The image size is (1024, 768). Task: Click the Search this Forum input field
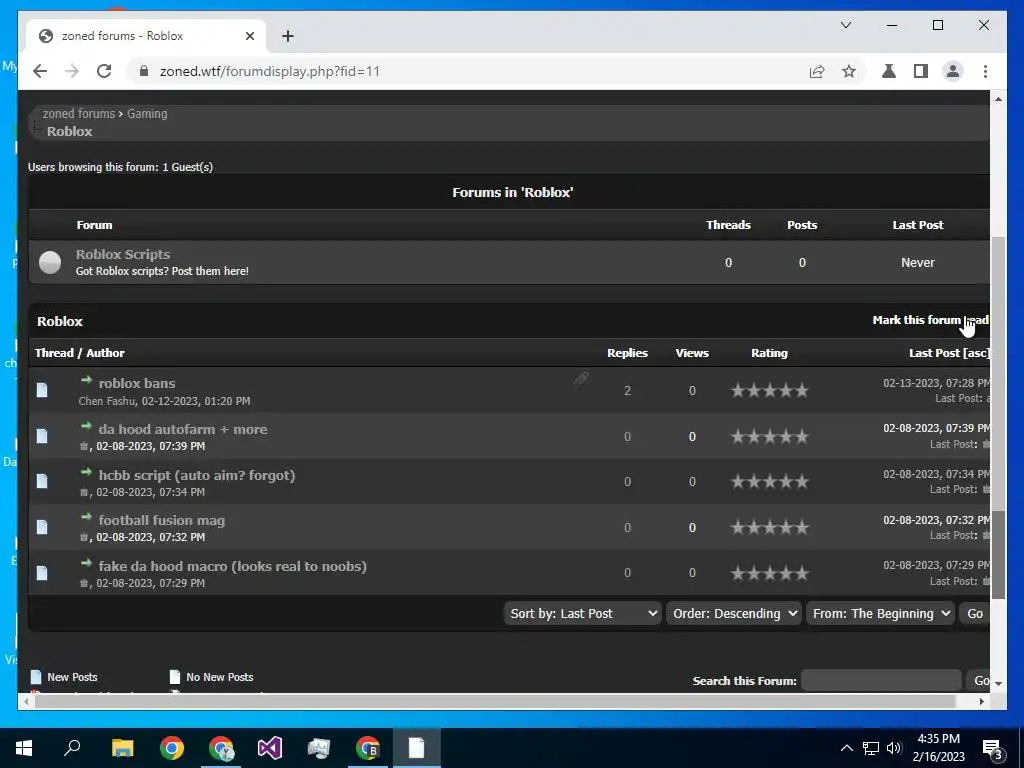coord(881,680)
